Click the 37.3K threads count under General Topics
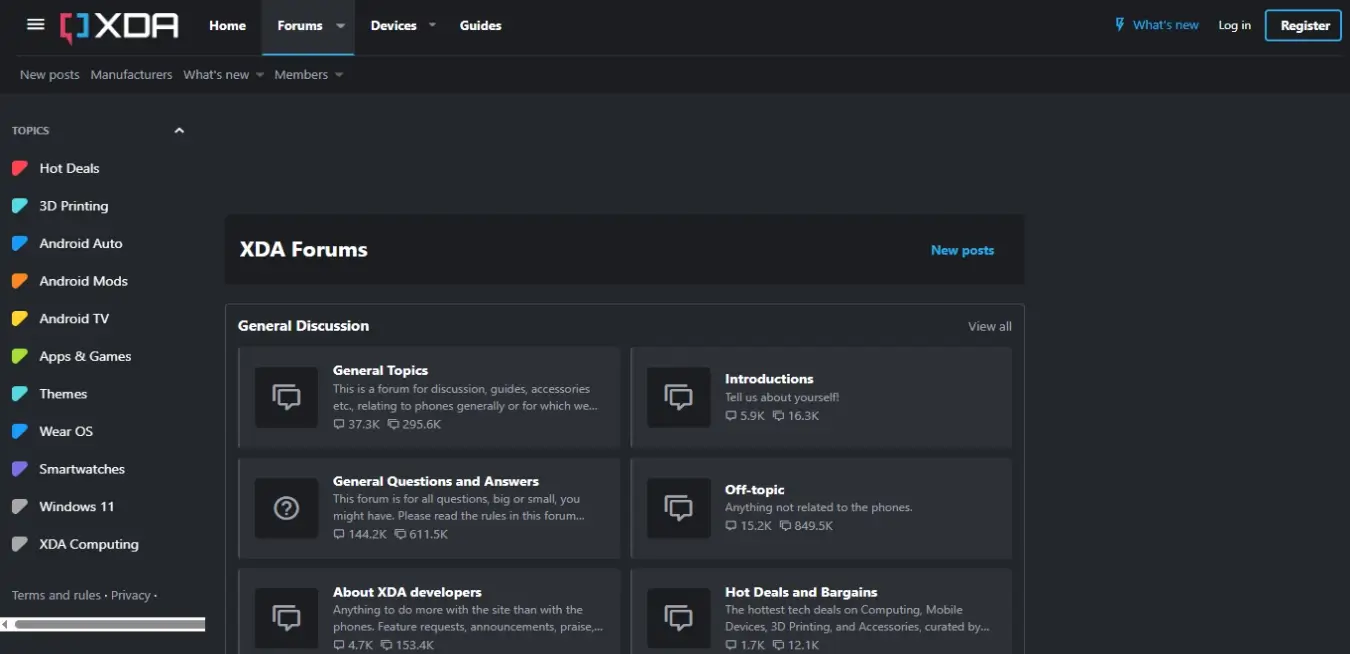Screen dimensions: 1350x654 click(x=364, y=425)
